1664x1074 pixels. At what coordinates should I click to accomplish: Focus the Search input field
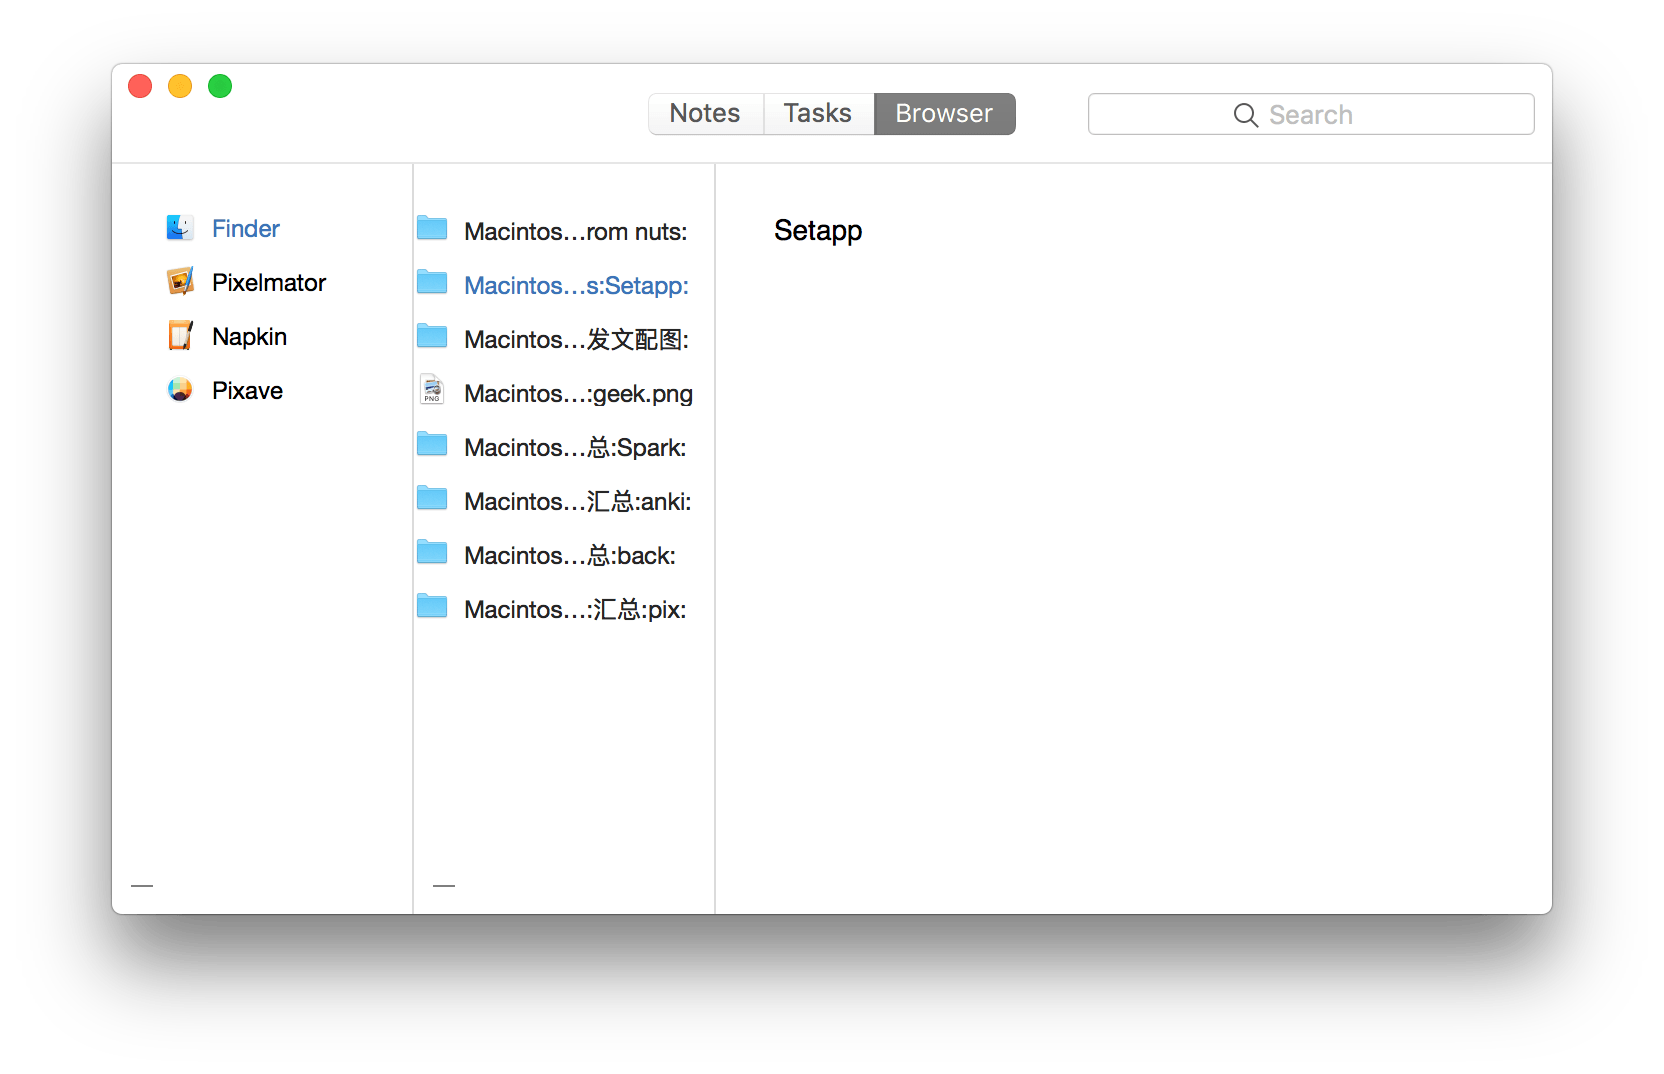[1311, 114]
